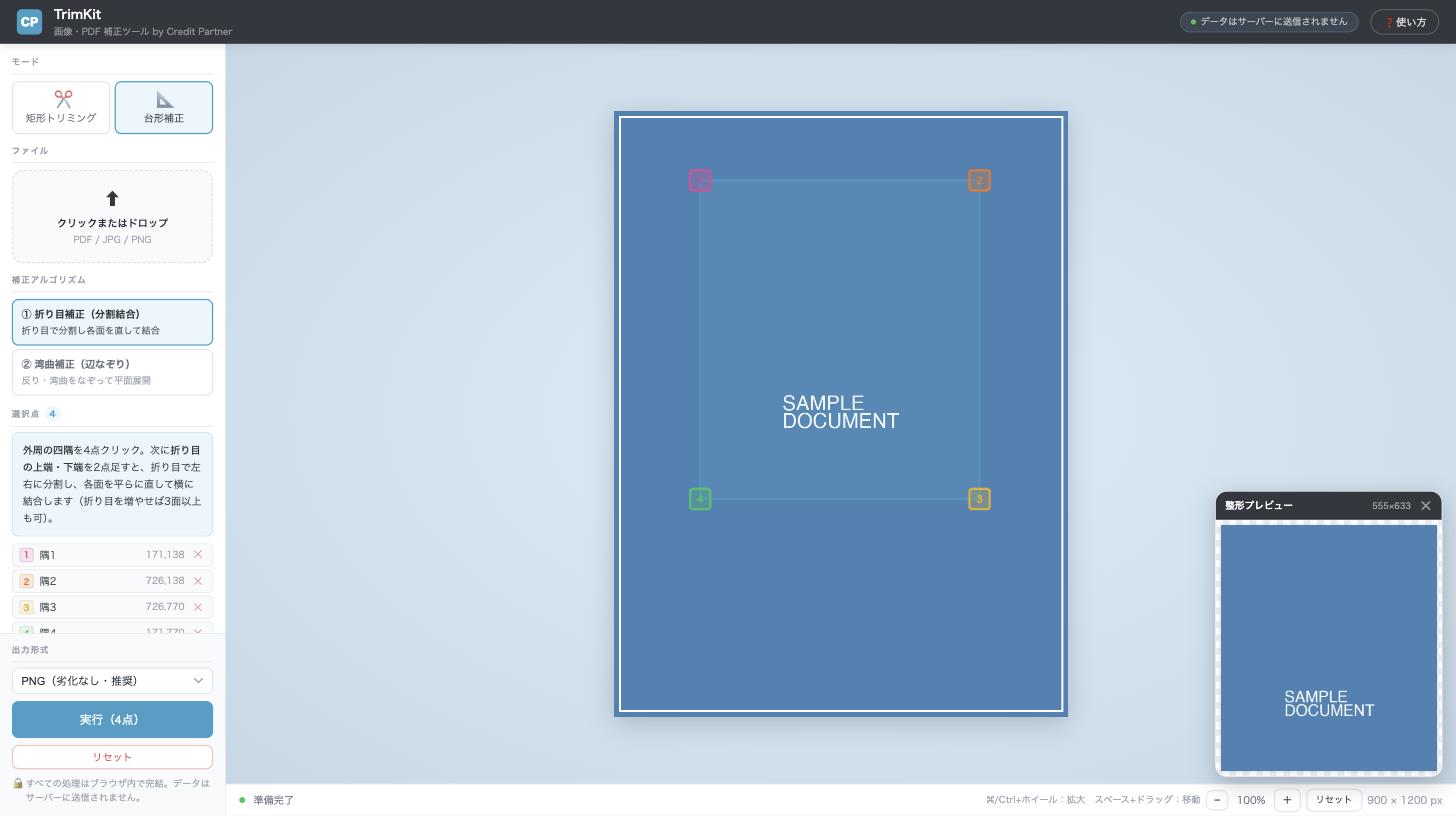Click green corner handle 4 on canvas
Screen dimensions: 1456x816
(700, 499)
